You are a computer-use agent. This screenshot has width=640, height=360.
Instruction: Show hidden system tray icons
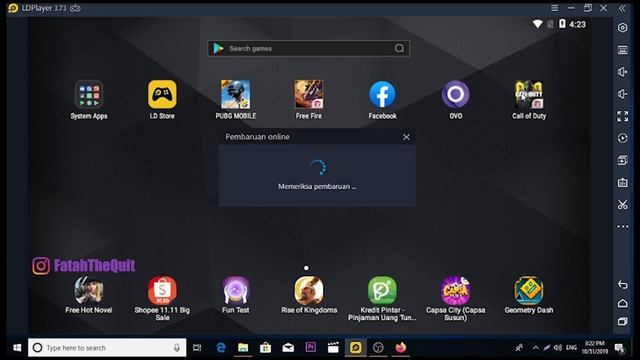[536, 348]
